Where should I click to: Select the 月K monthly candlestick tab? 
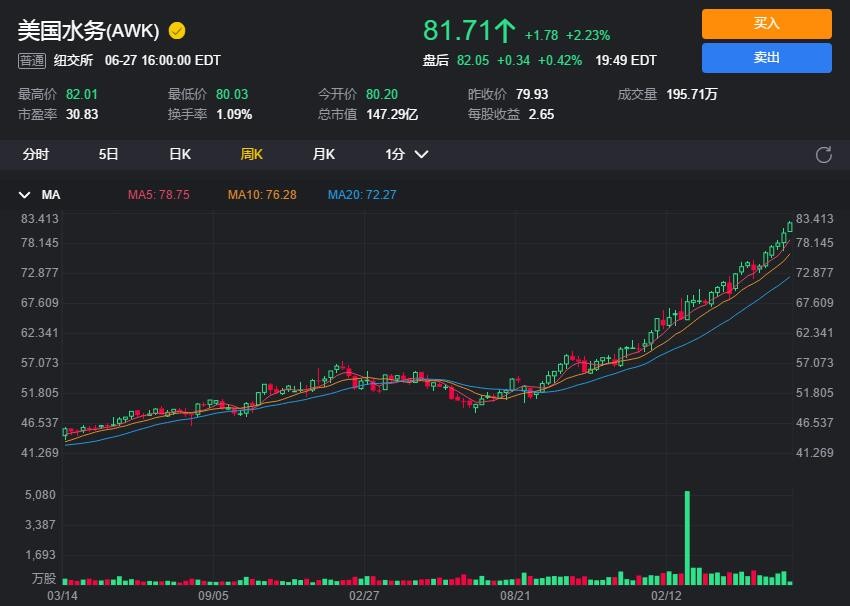click(x=323, y=154)
